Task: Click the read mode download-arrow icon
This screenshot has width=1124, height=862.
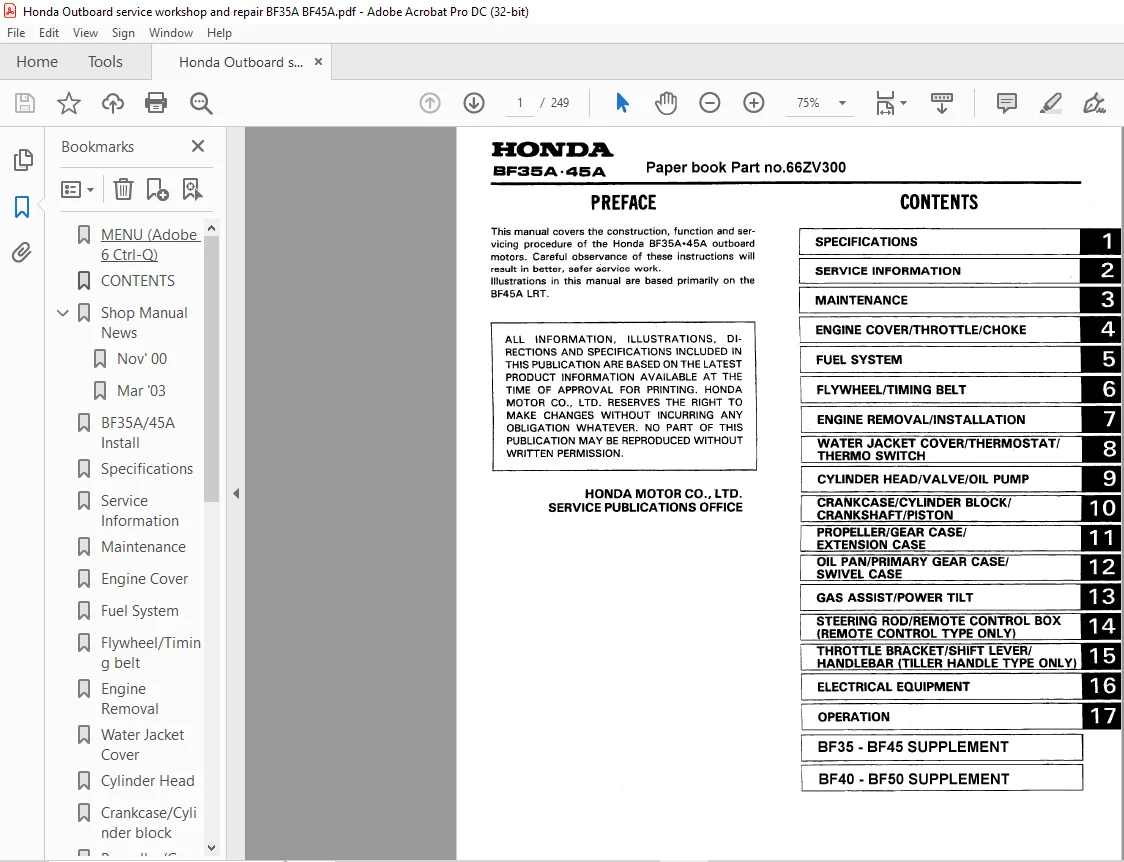Action: [x=941, y=103]
